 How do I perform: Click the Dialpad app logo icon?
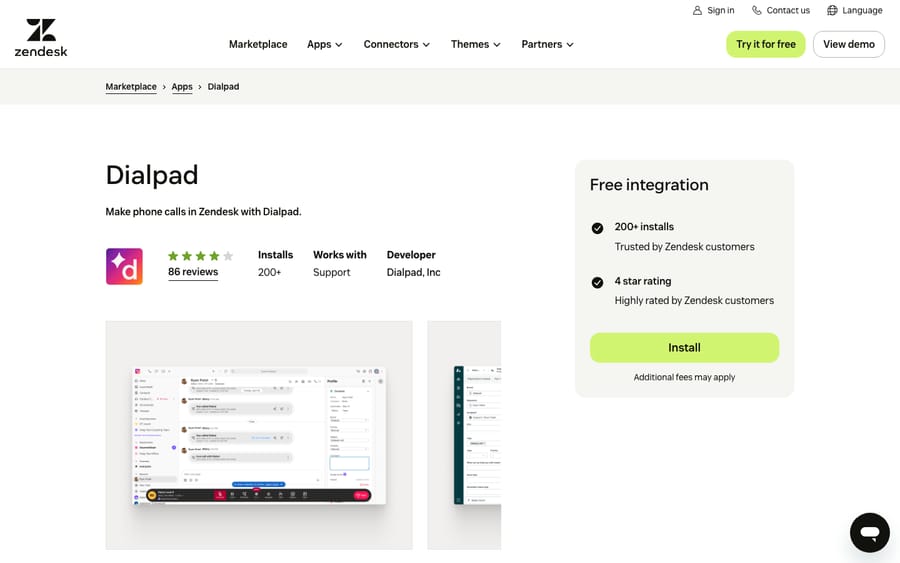coord(124,266)
